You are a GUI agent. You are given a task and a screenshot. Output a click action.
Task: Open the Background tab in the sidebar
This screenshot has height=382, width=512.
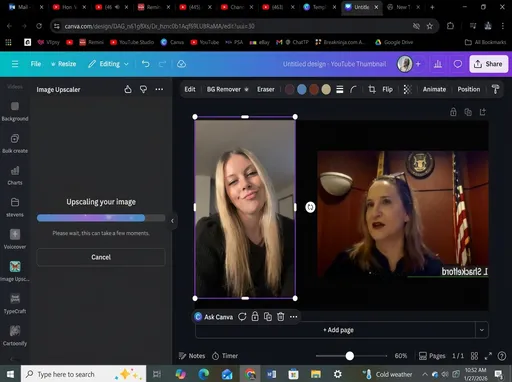click(x=15, y=111)
